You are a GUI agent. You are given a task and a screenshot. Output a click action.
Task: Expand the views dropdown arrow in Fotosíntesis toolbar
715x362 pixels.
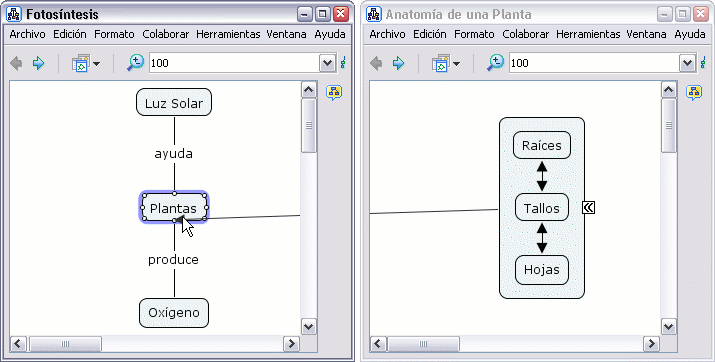[97, 64]
